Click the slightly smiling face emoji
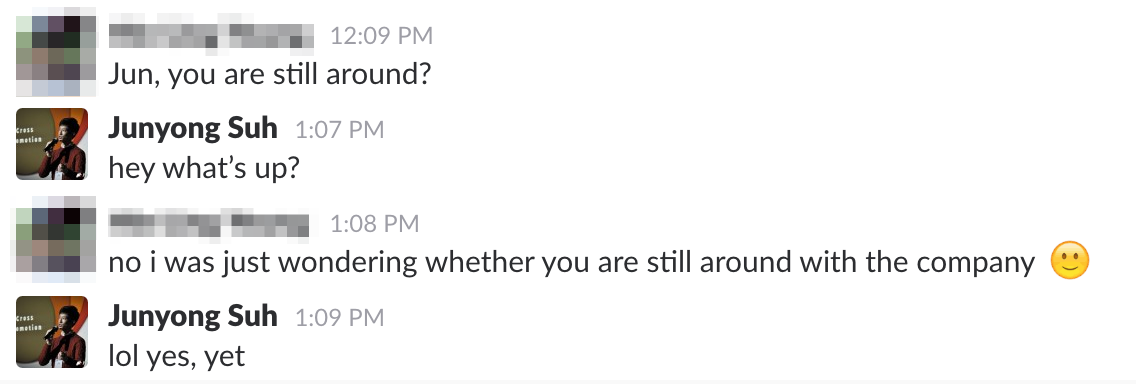The width and height of the screenshot is (1136, 384). (1069, 261)
